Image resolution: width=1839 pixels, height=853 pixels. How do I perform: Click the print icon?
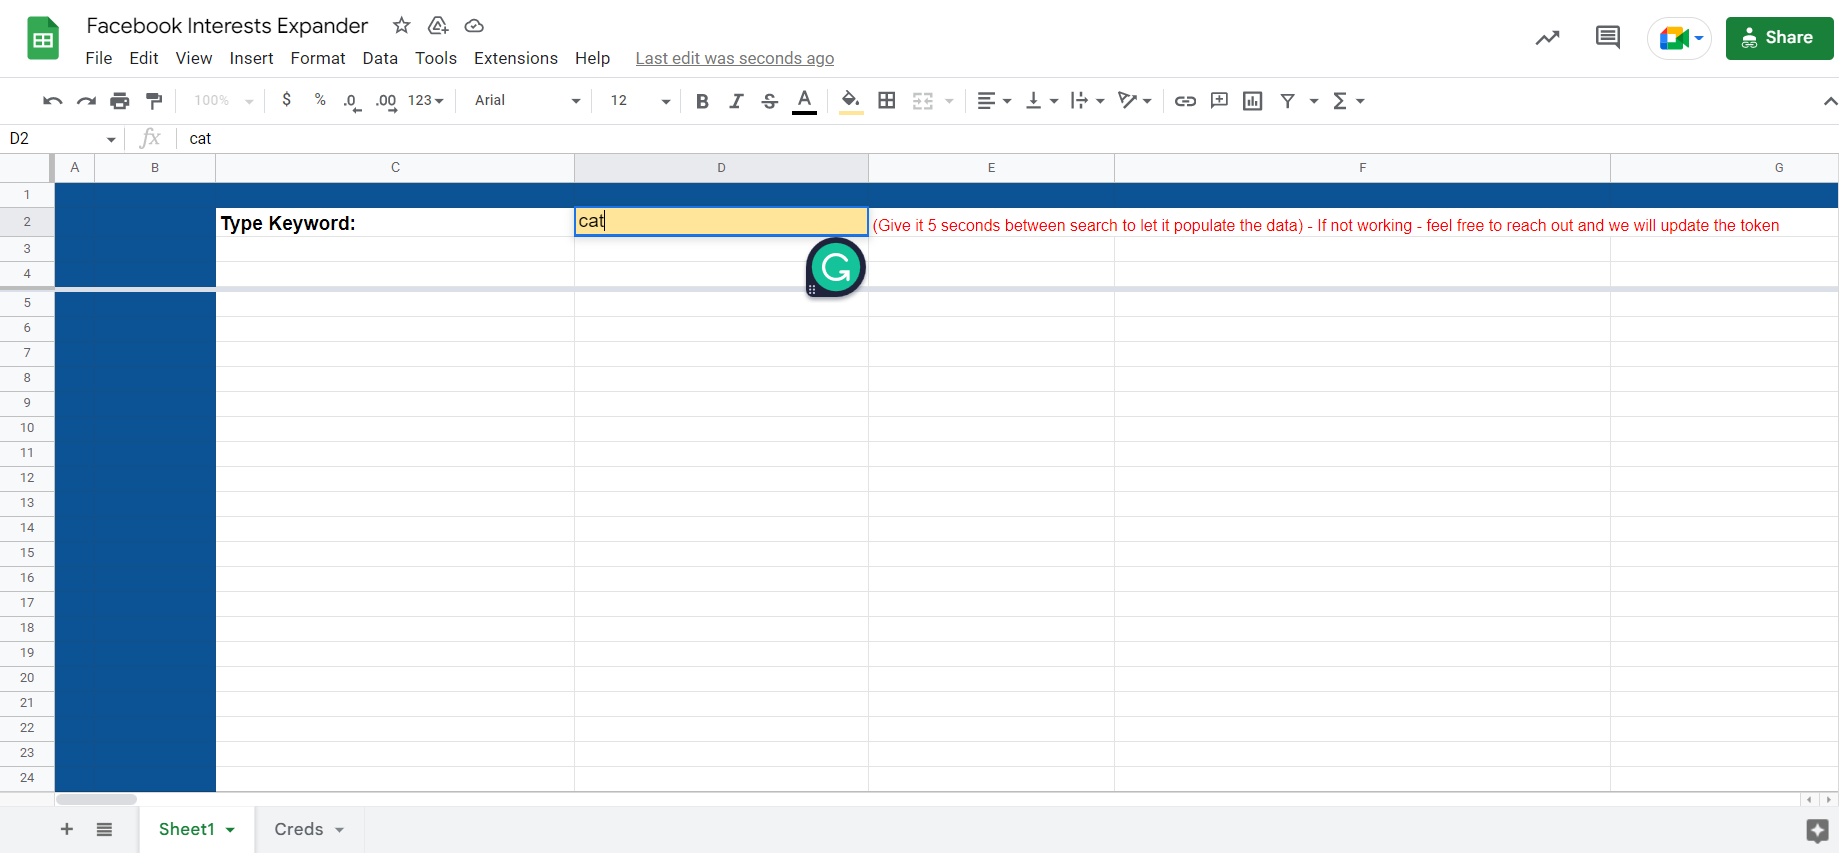120,101
